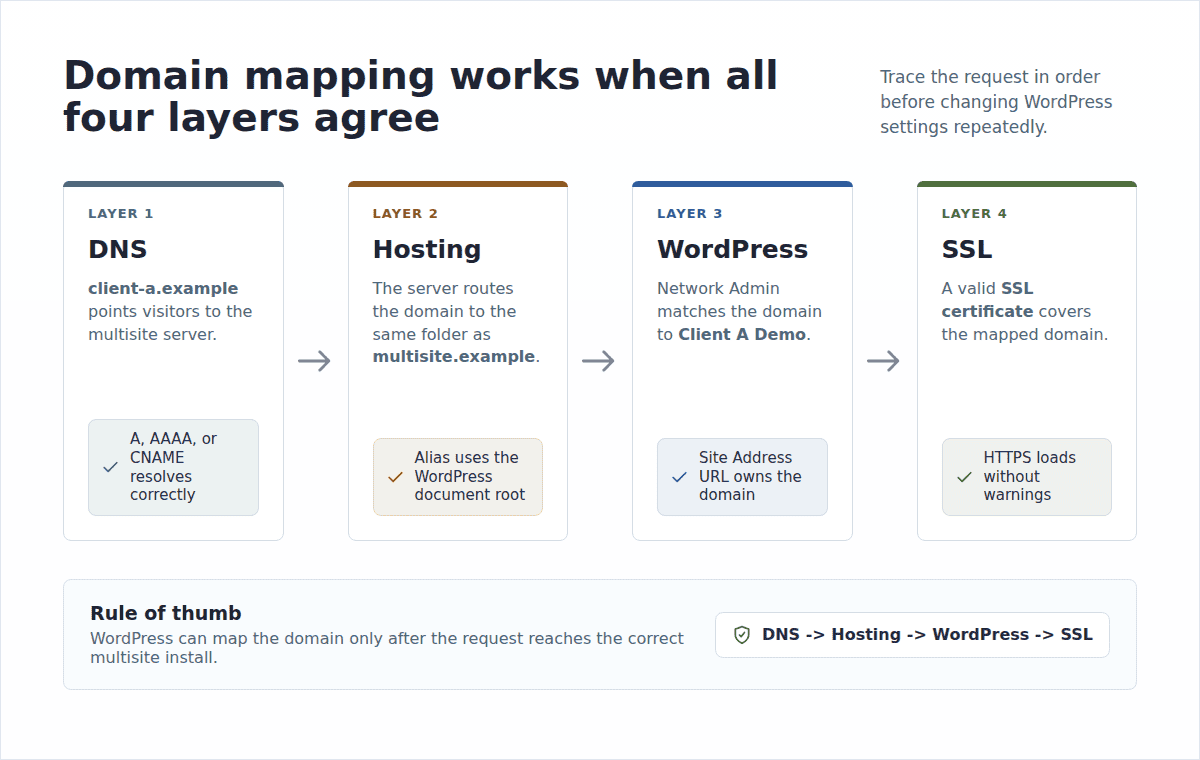This screenshot has height=760, width=1200.
Task: Click the bold client-a.example text
Action: [163, 289]
